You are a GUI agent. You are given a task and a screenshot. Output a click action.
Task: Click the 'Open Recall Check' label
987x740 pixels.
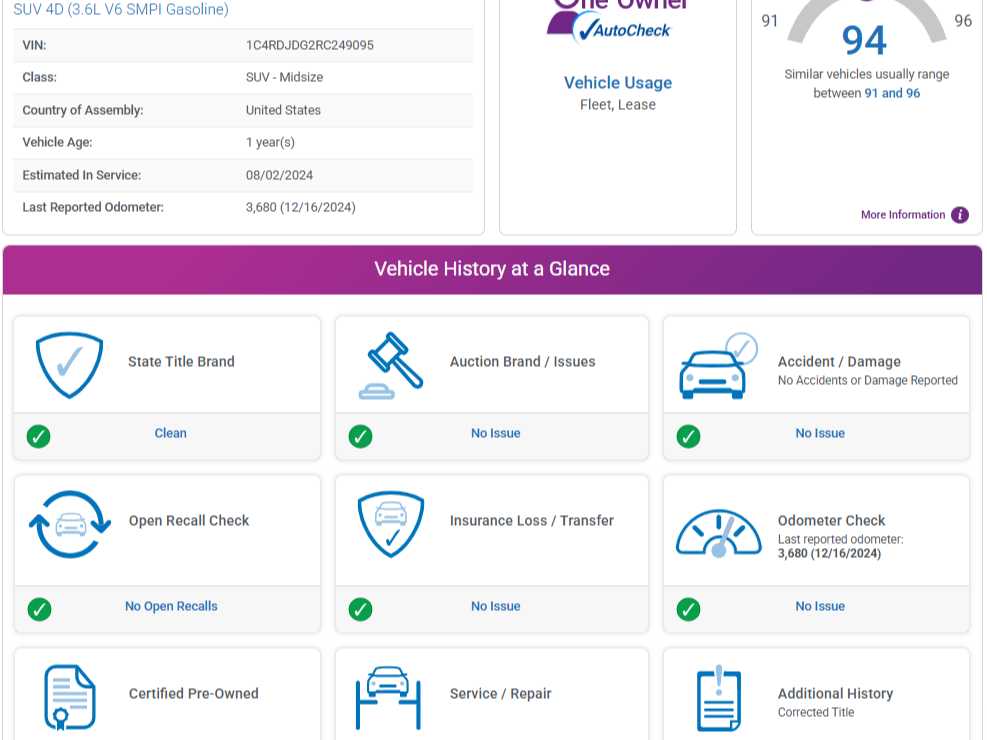(189, 521)
